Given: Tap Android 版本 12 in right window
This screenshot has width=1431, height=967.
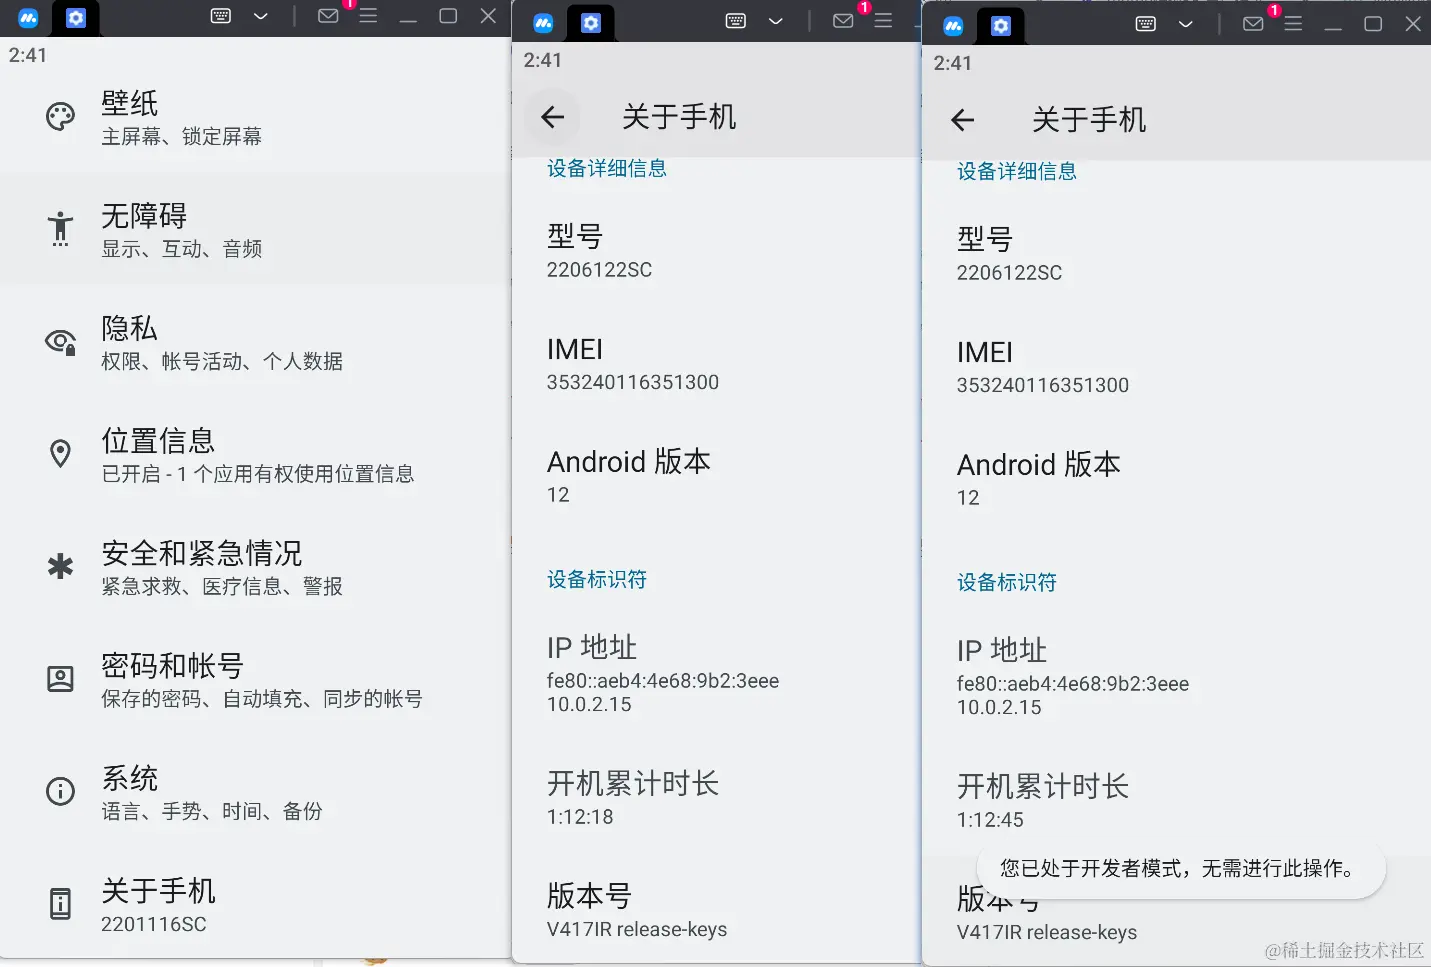Looking at the screenshot, I should 1176,479.
